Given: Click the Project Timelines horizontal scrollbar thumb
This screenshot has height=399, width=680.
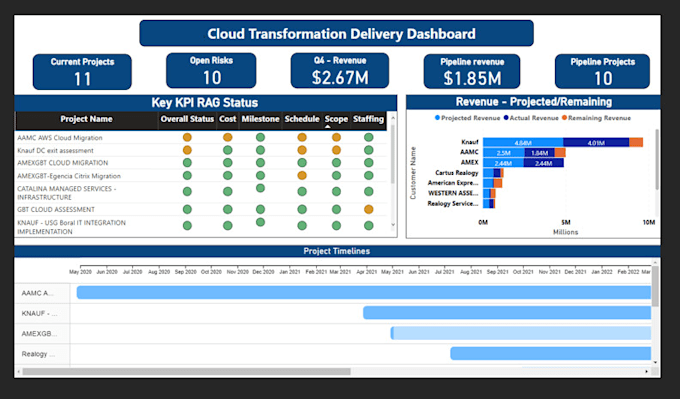Looking at the screenshot, I should click(186, 372).
